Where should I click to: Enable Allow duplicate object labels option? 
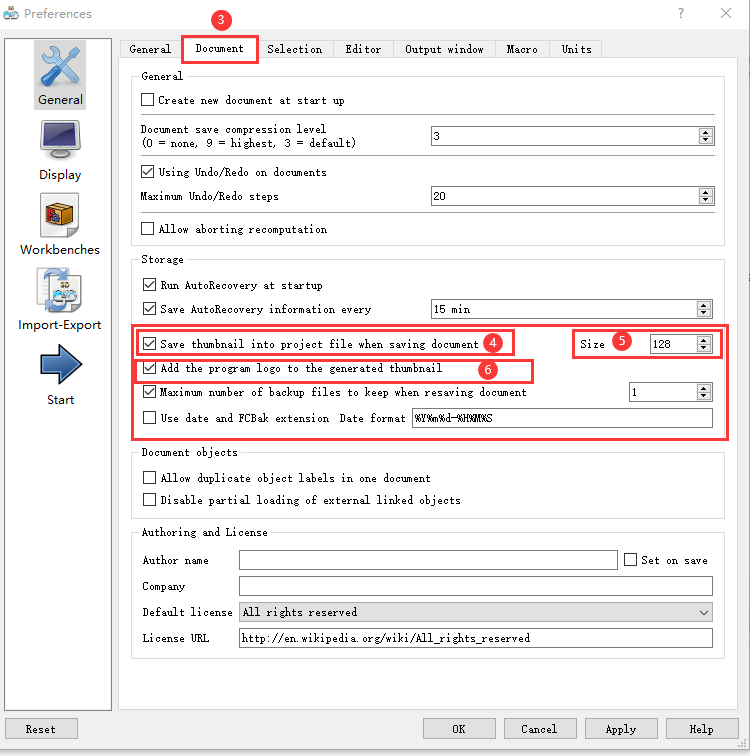150,478
